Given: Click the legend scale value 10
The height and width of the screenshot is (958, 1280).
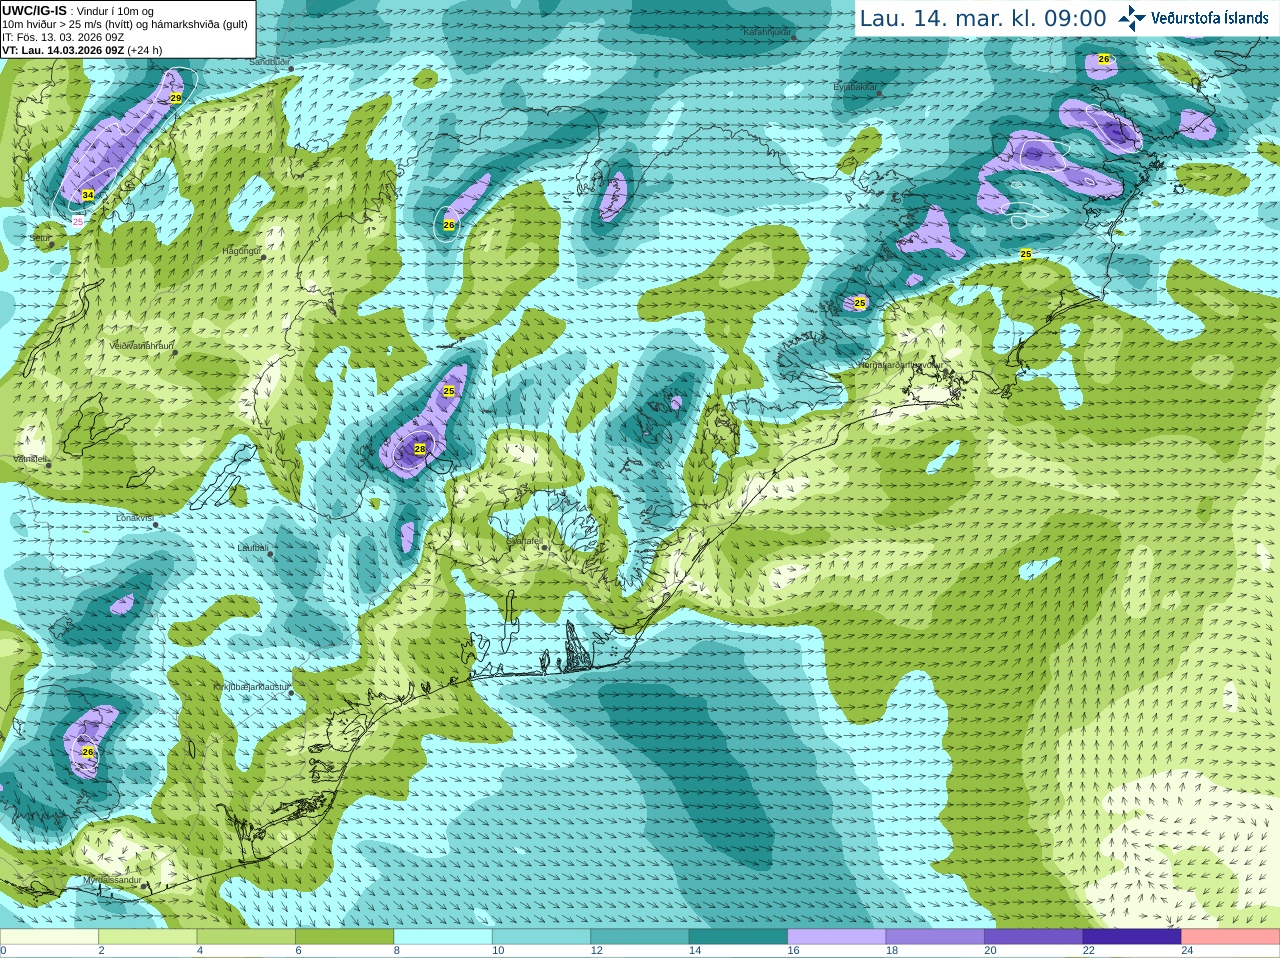Looking at the screenshot, I should pyautogui.click(x=498, y=951).
